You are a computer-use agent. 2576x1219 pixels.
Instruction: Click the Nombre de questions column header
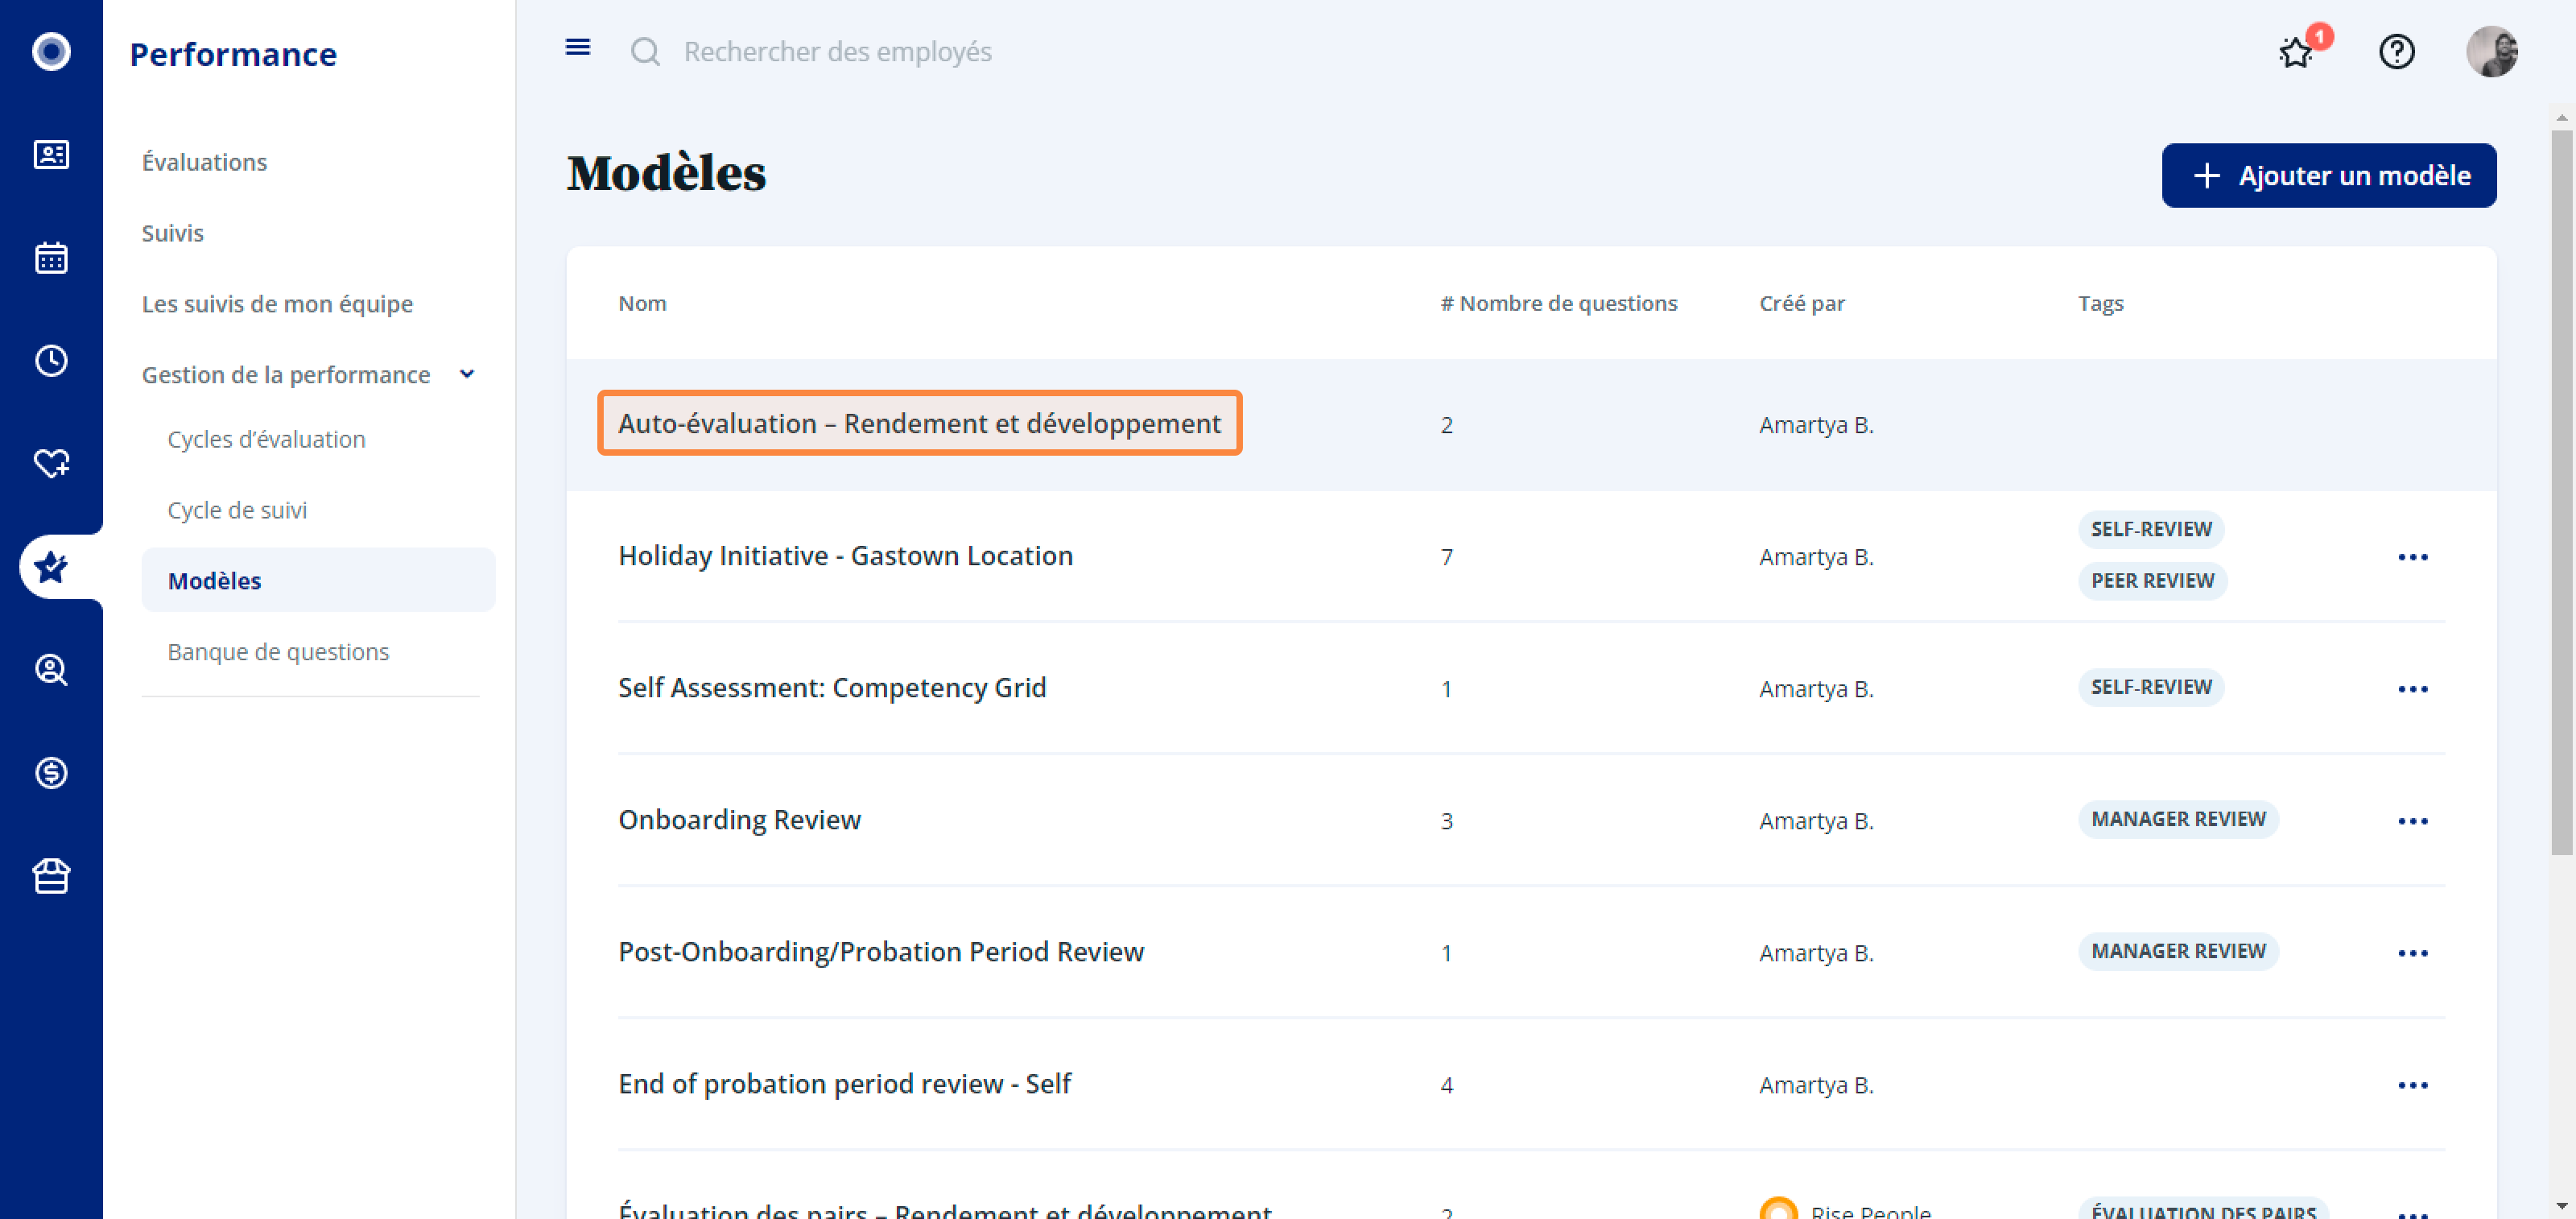coord(1558,303)
